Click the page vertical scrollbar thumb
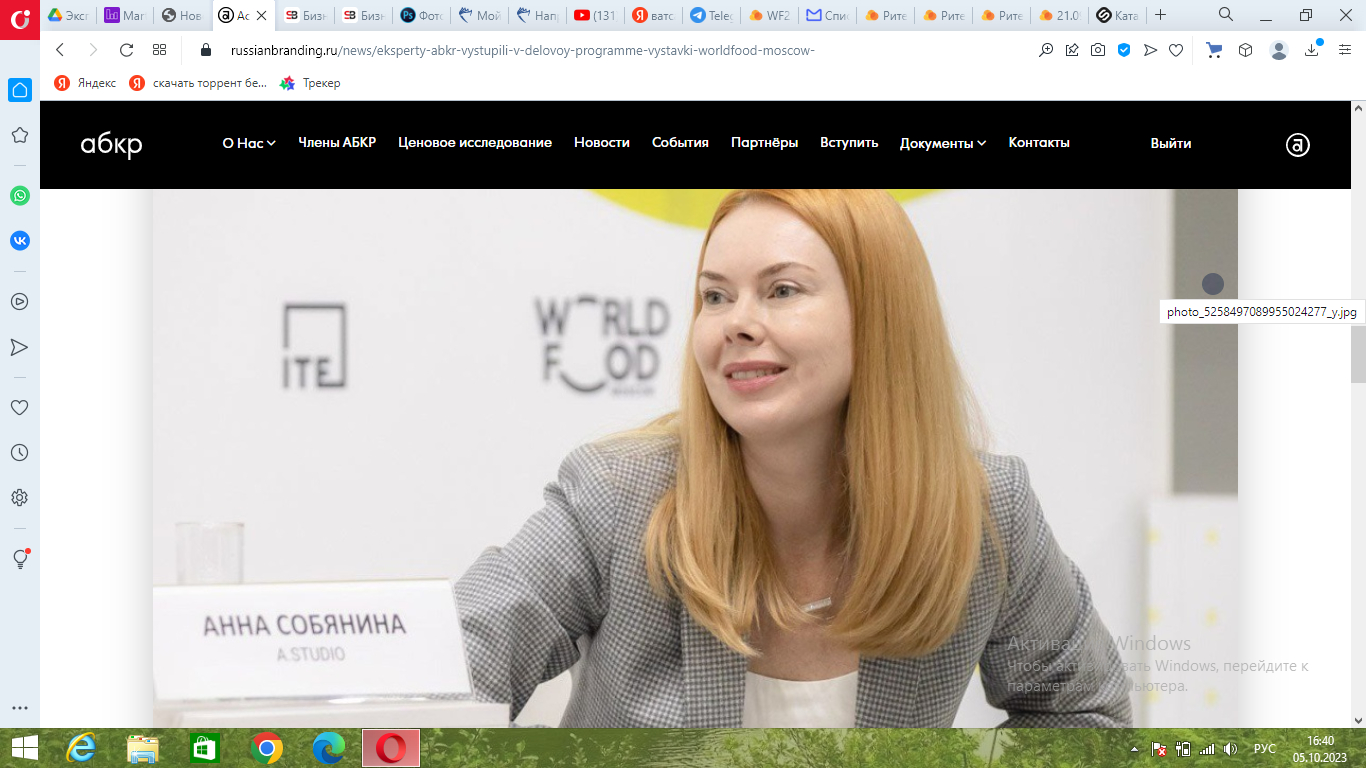The height and width of the screenshot is (768, 1366). coord(1358,354)
